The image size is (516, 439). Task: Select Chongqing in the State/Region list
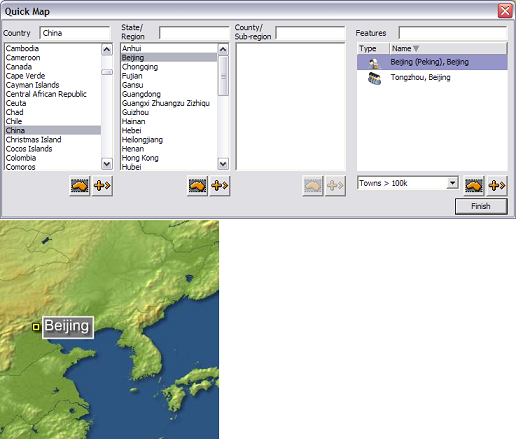pyautogui.click(x=140, y=67)
